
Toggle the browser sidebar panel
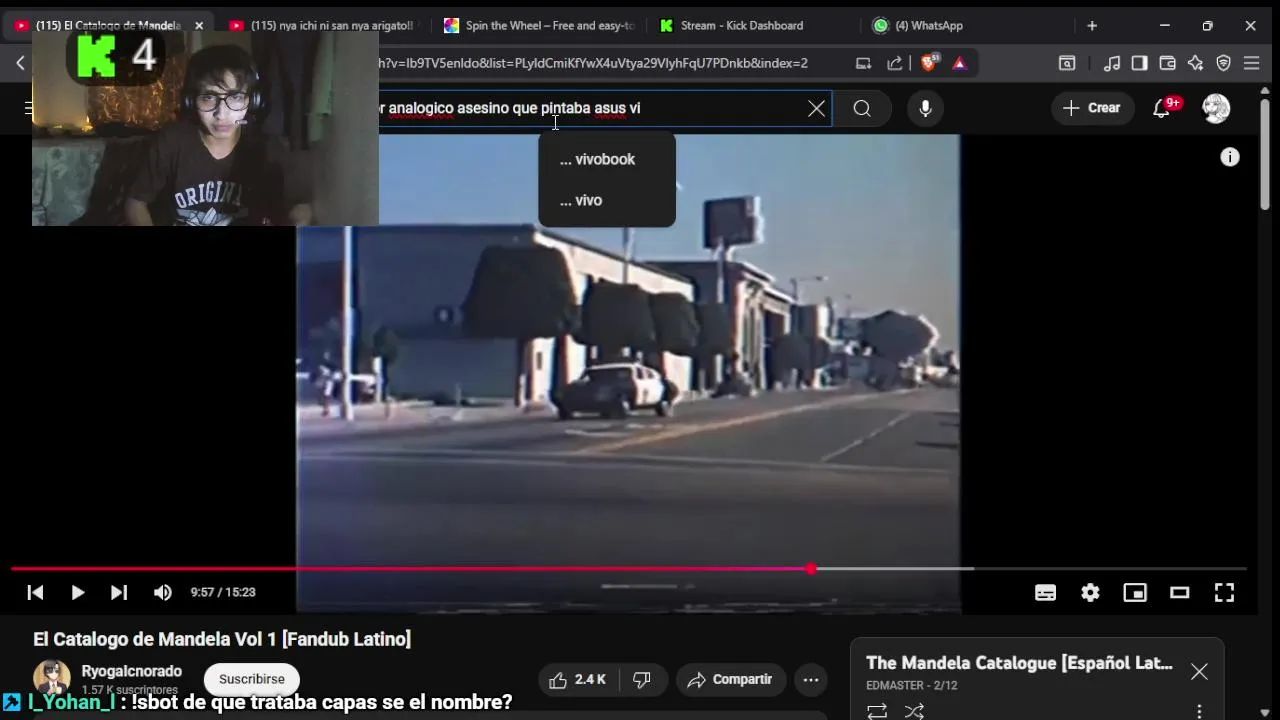pyautogui.click(x=1139, y=63)
